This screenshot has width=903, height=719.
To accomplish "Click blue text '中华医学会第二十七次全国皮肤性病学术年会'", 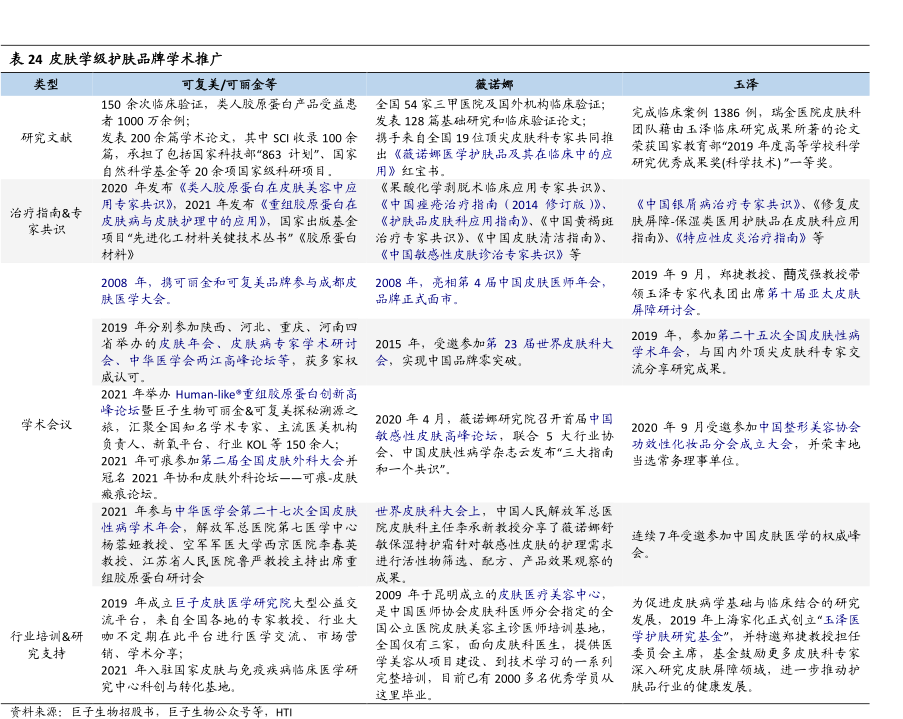I will click(x=229, y=519).
